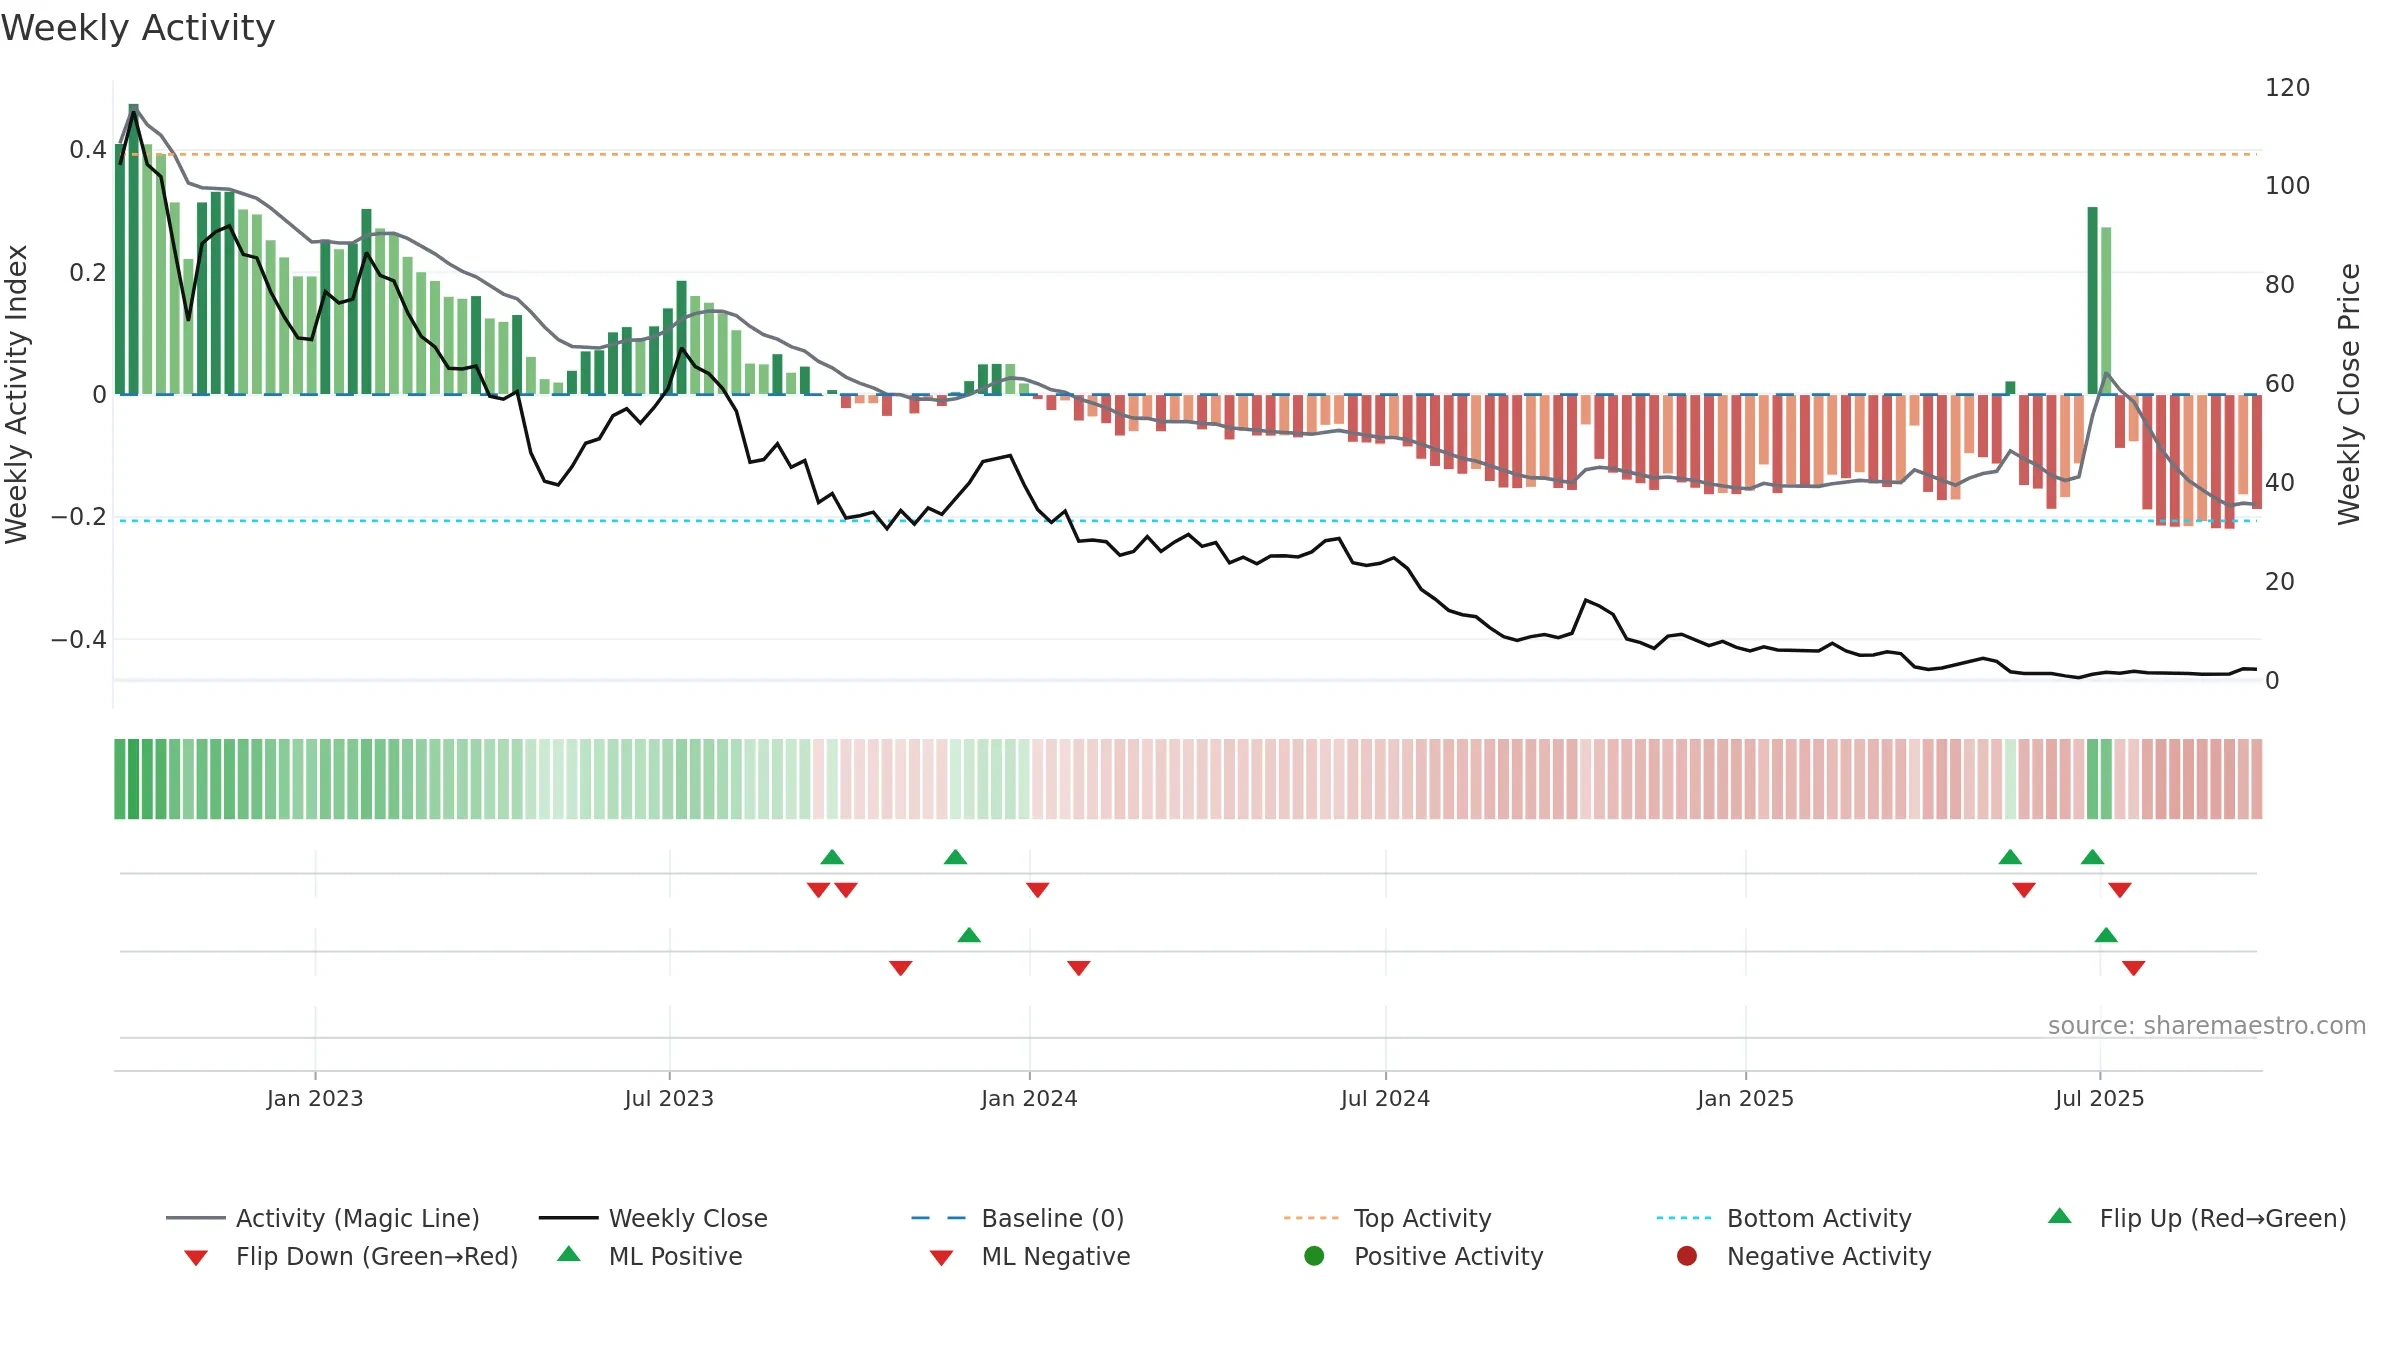The width and height of the screenshot is (2400, 1350).
Task: Click the ML Negative triangle near February 2024
Action: pos(1078,968)
